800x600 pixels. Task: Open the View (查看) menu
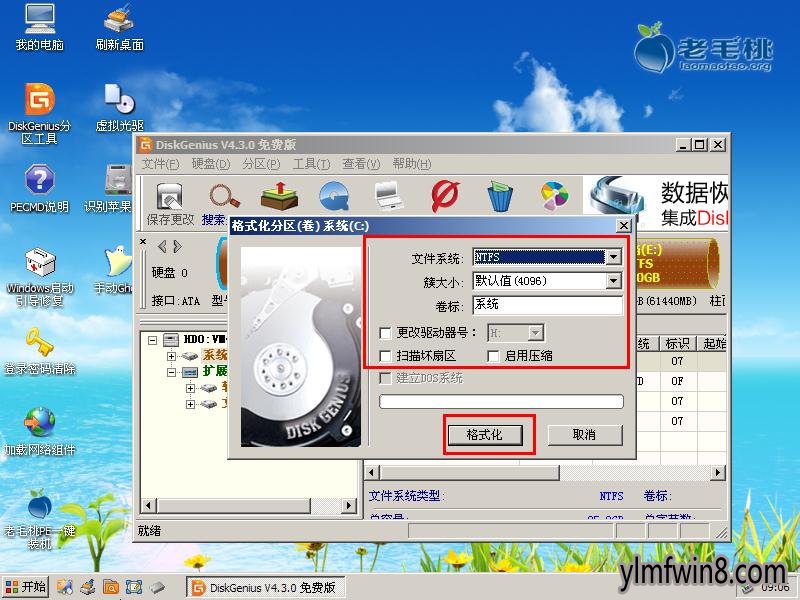[x=361, y=164]
